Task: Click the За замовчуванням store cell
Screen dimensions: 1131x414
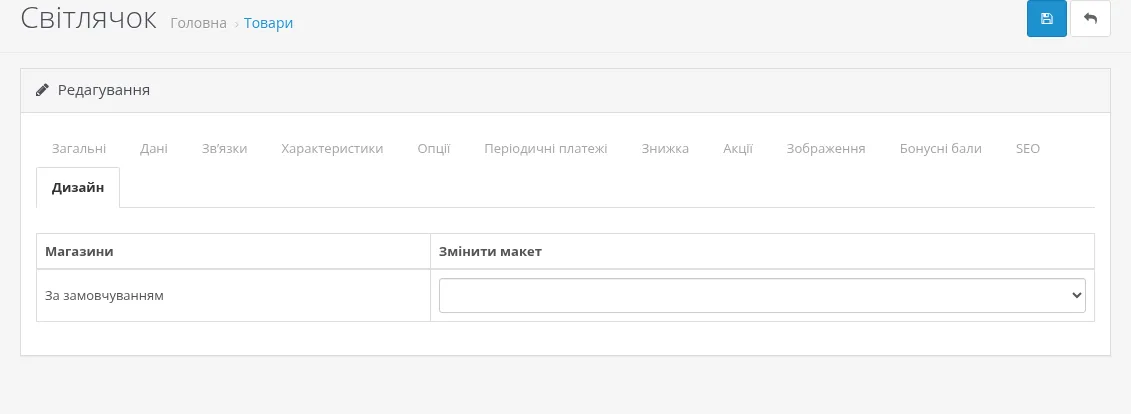Action: click(234, 296)
